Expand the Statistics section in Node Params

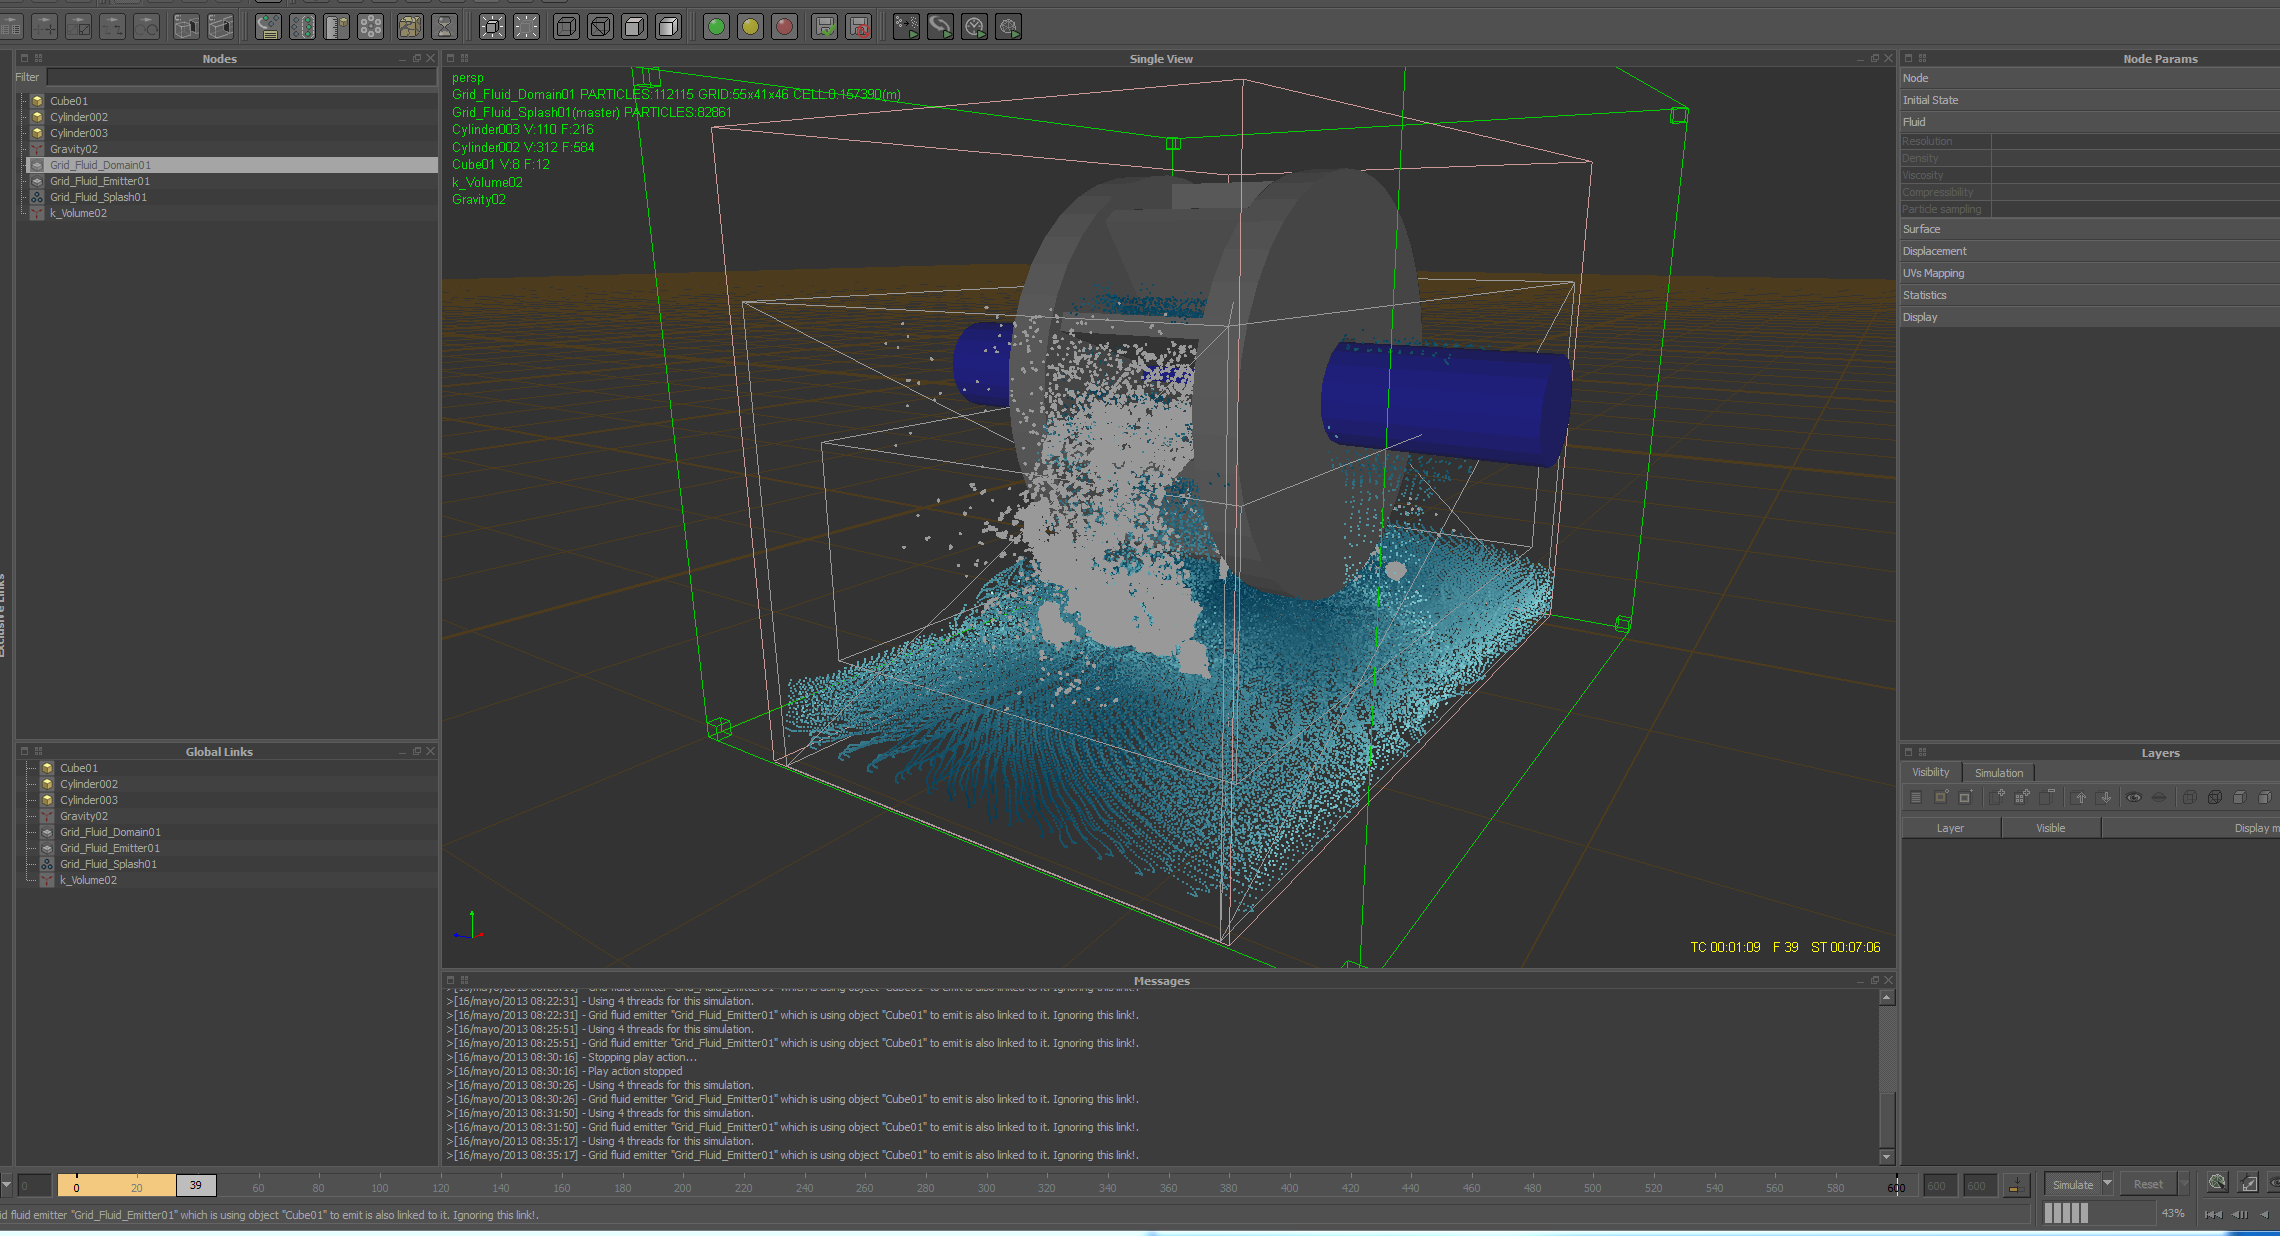(x=1925, y=295)
